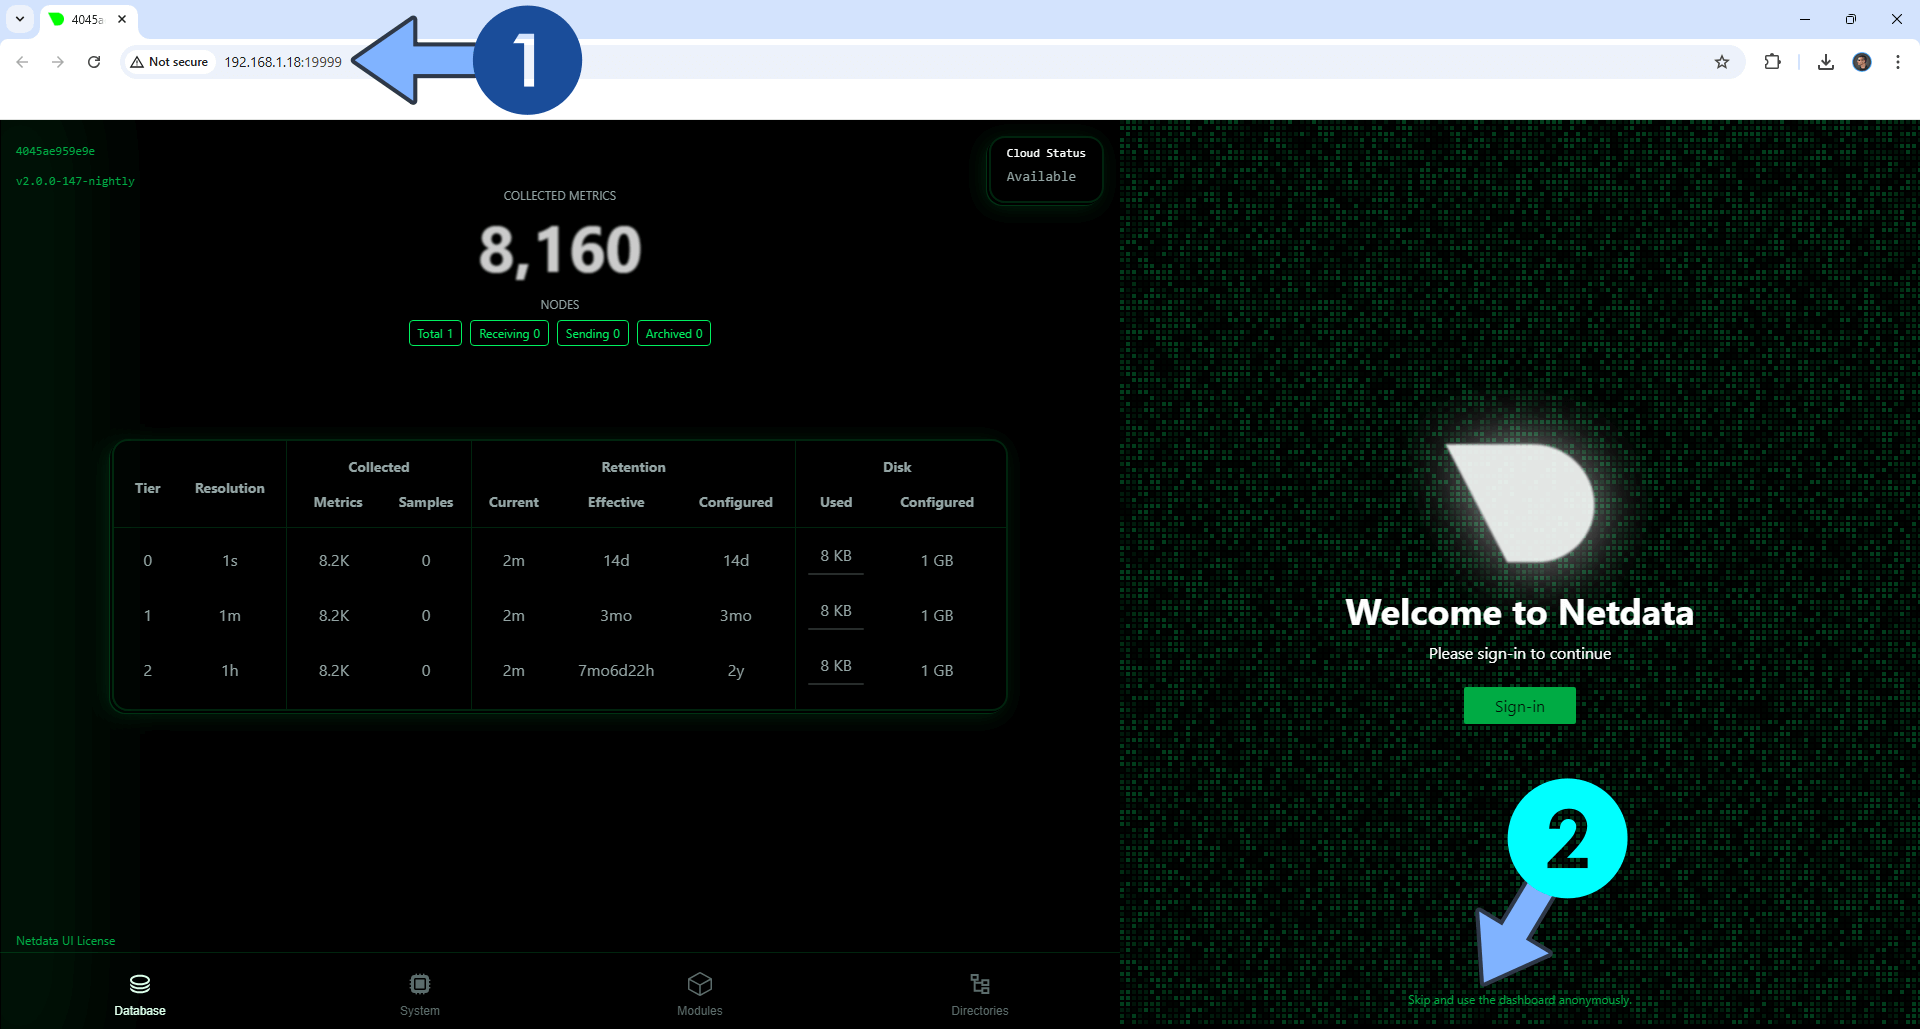Open the Netdata UI License link
Viewport: 1920px width, 1029px height.
pos(66,941)
